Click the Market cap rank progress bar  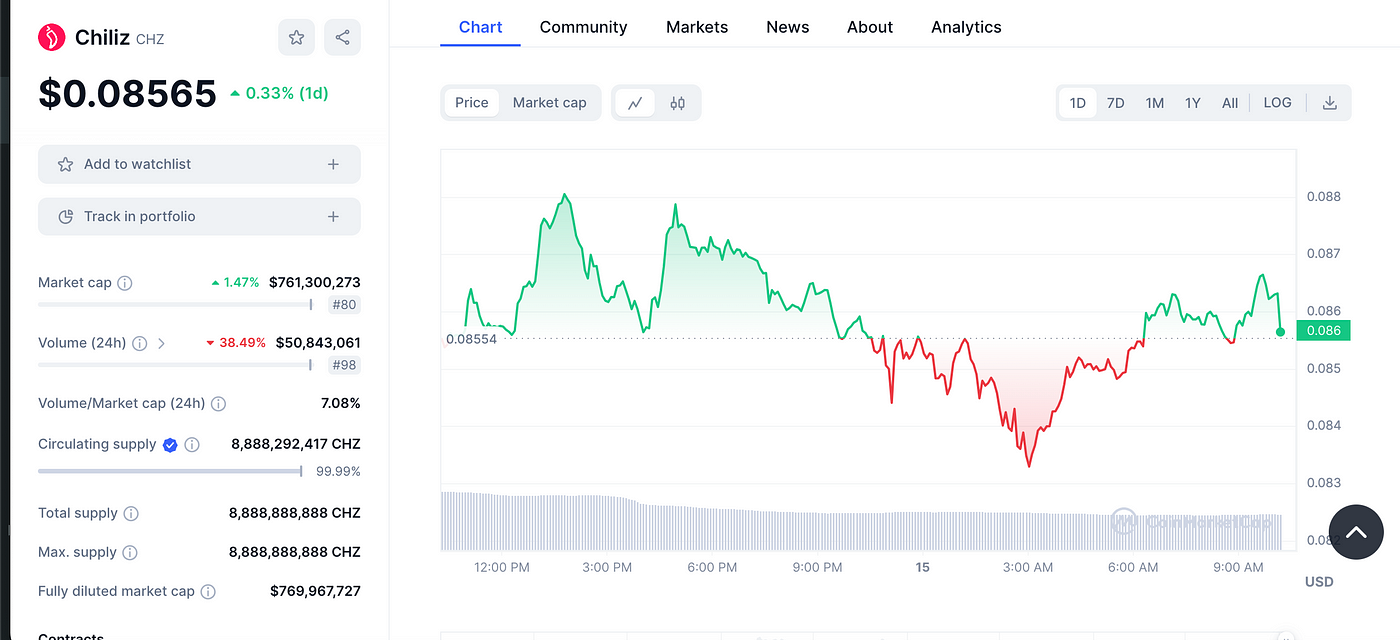pos(176,305)
